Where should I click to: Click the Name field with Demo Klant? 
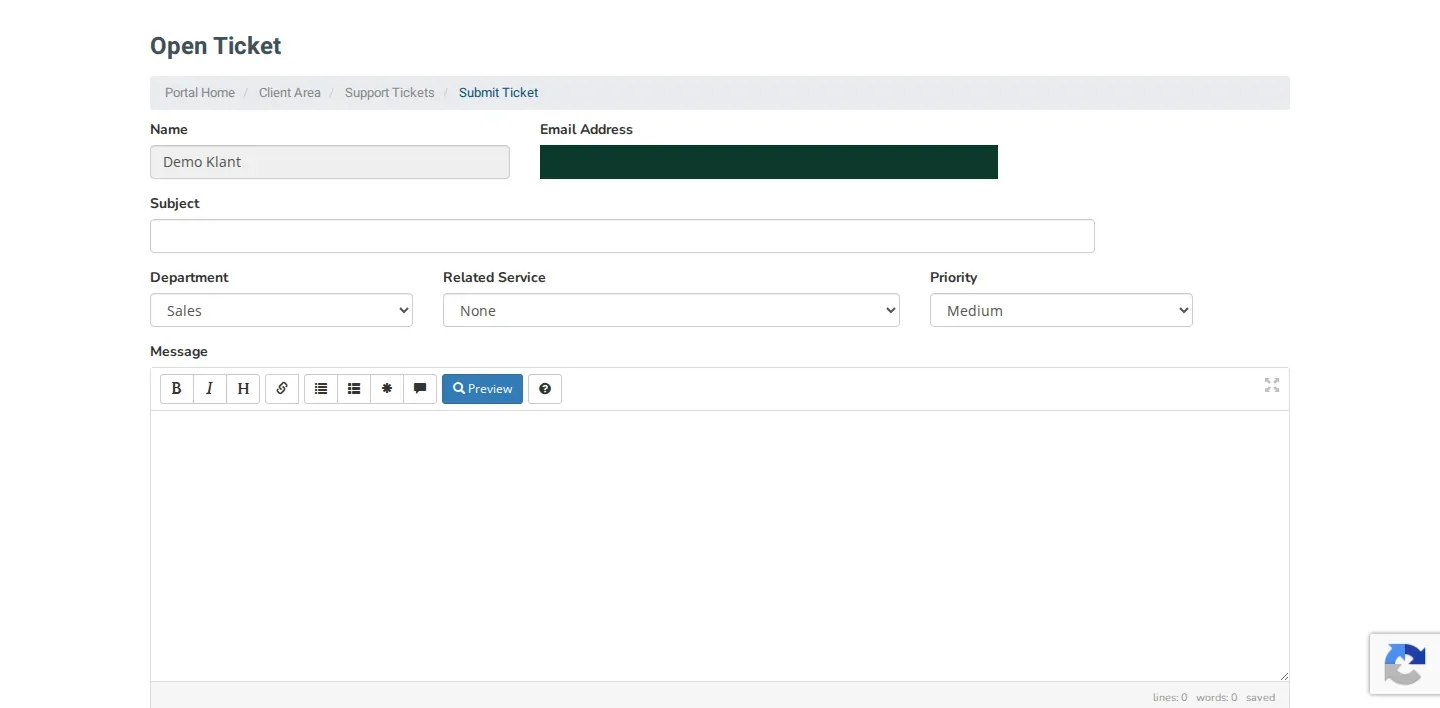(330, 162)
